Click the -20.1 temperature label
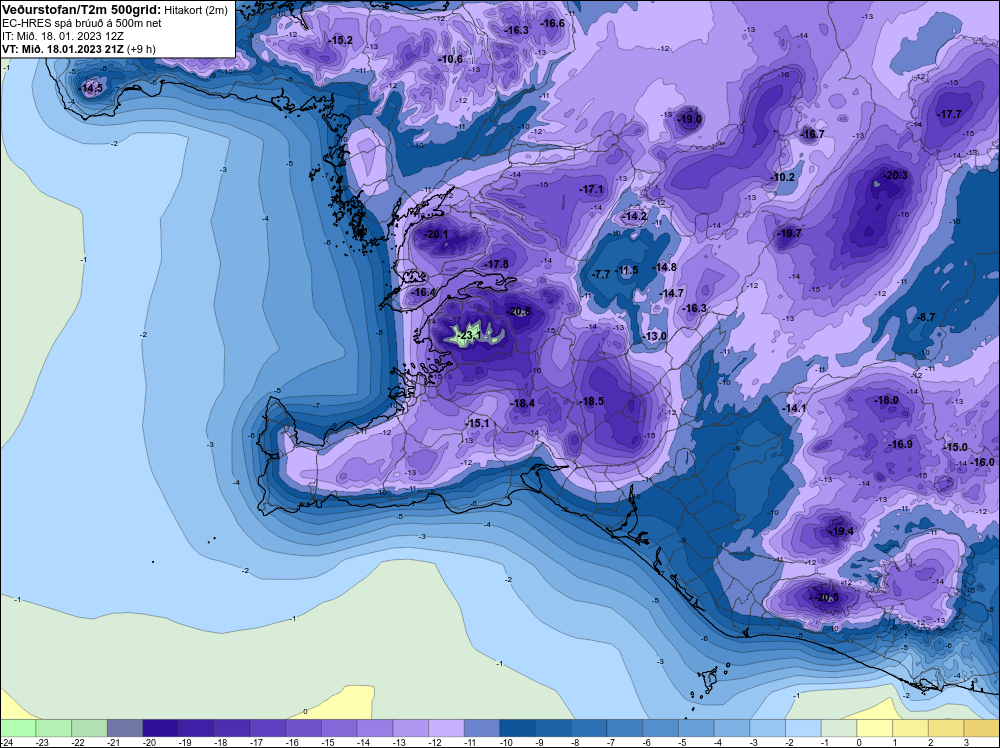Image resolution: width=1000 pixels, height=748 pixels. click(x=436, y=234)
